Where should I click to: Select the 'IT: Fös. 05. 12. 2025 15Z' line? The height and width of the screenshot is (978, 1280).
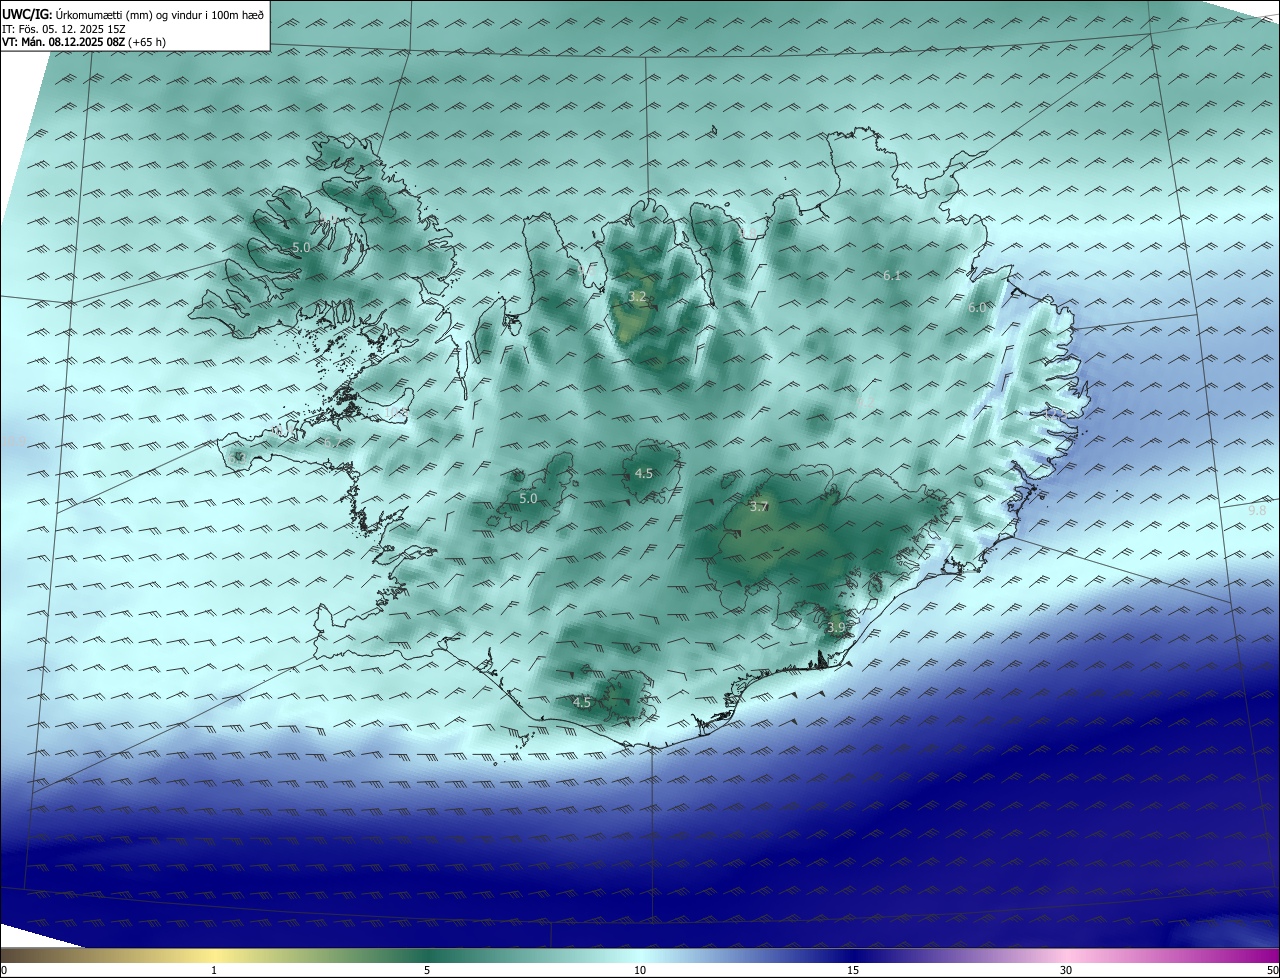coord(64,29)
